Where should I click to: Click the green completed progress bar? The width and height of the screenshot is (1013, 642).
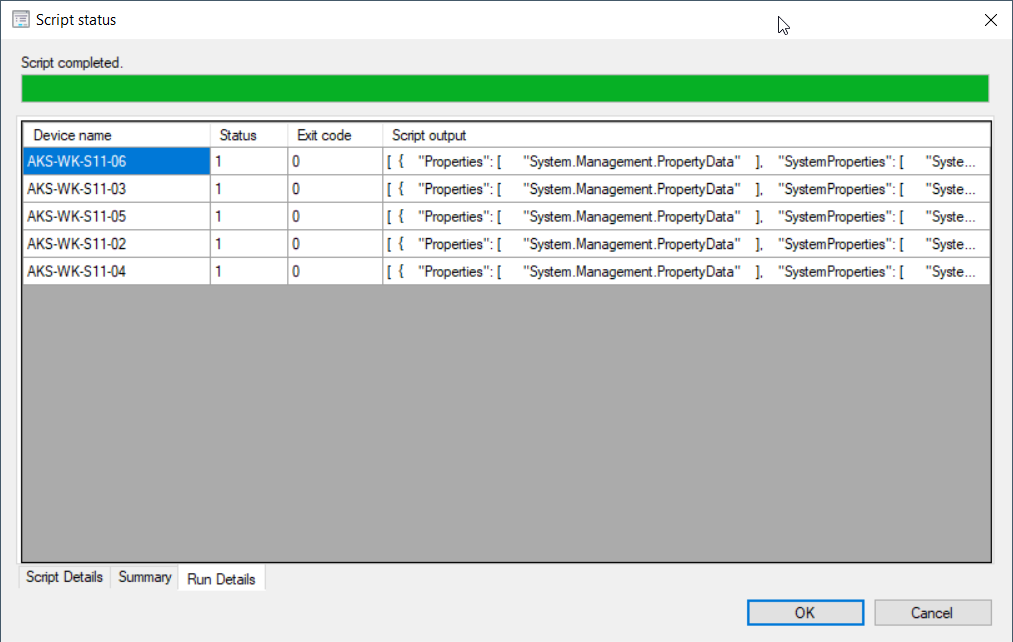505,88
